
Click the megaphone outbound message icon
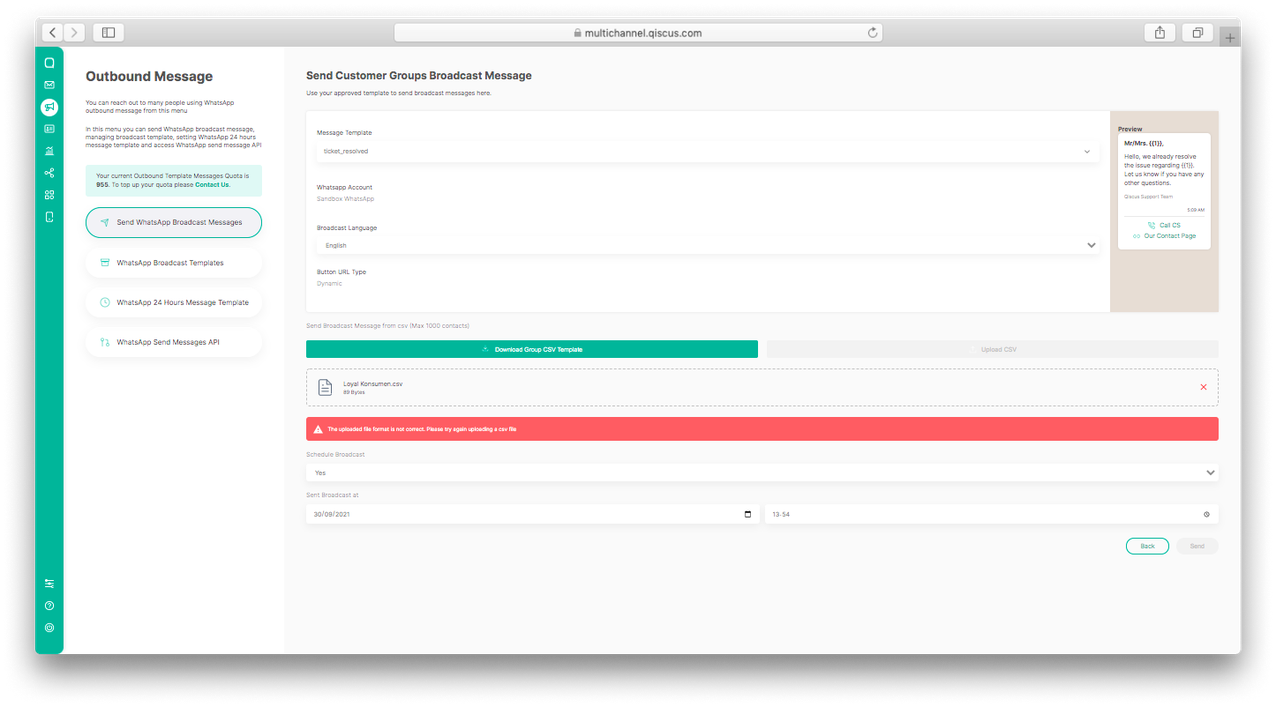coord(48,107)
